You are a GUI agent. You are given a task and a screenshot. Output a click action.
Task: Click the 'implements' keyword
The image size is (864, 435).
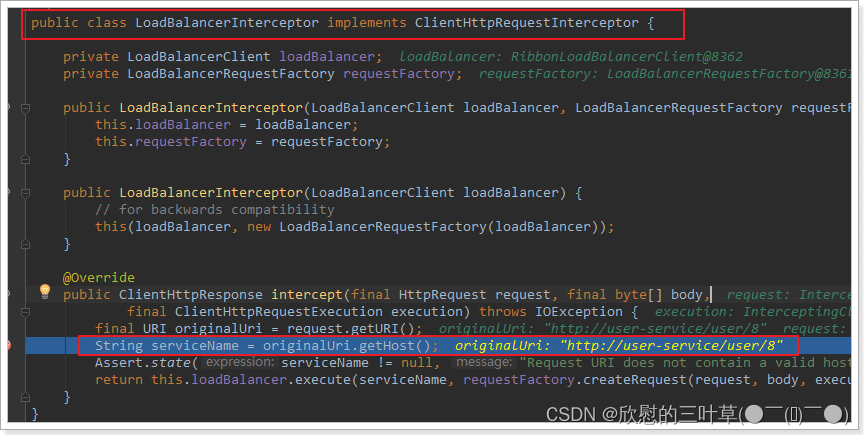tap(367, 23)
